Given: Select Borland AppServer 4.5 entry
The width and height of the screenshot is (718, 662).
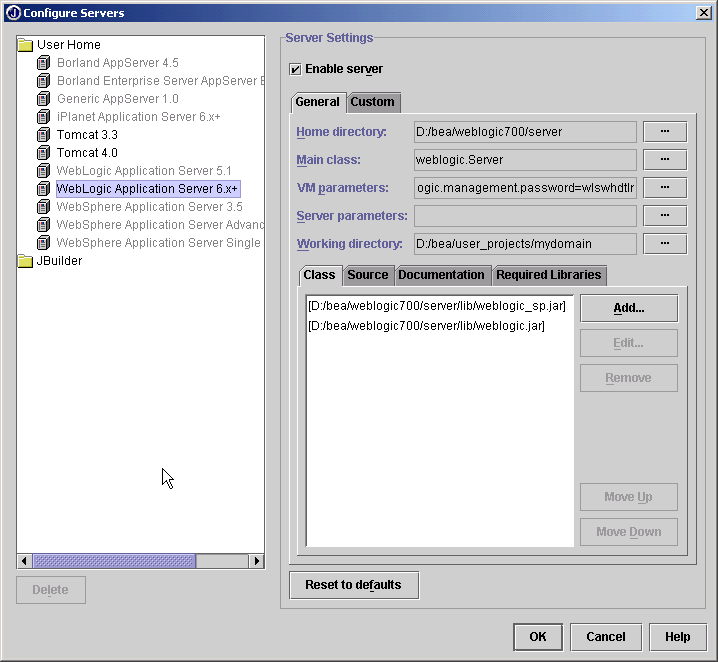Looking at the screenshot, I should [118, 63].
